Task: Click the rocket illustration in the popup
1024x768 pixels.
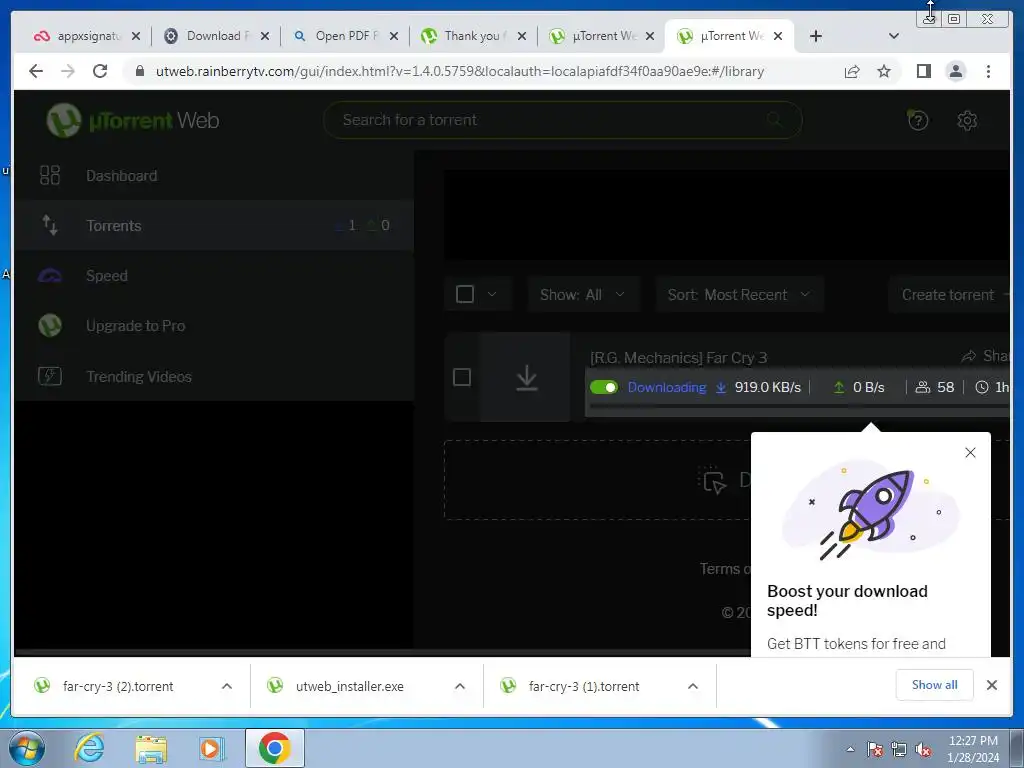Action: [x=870, y=509]
